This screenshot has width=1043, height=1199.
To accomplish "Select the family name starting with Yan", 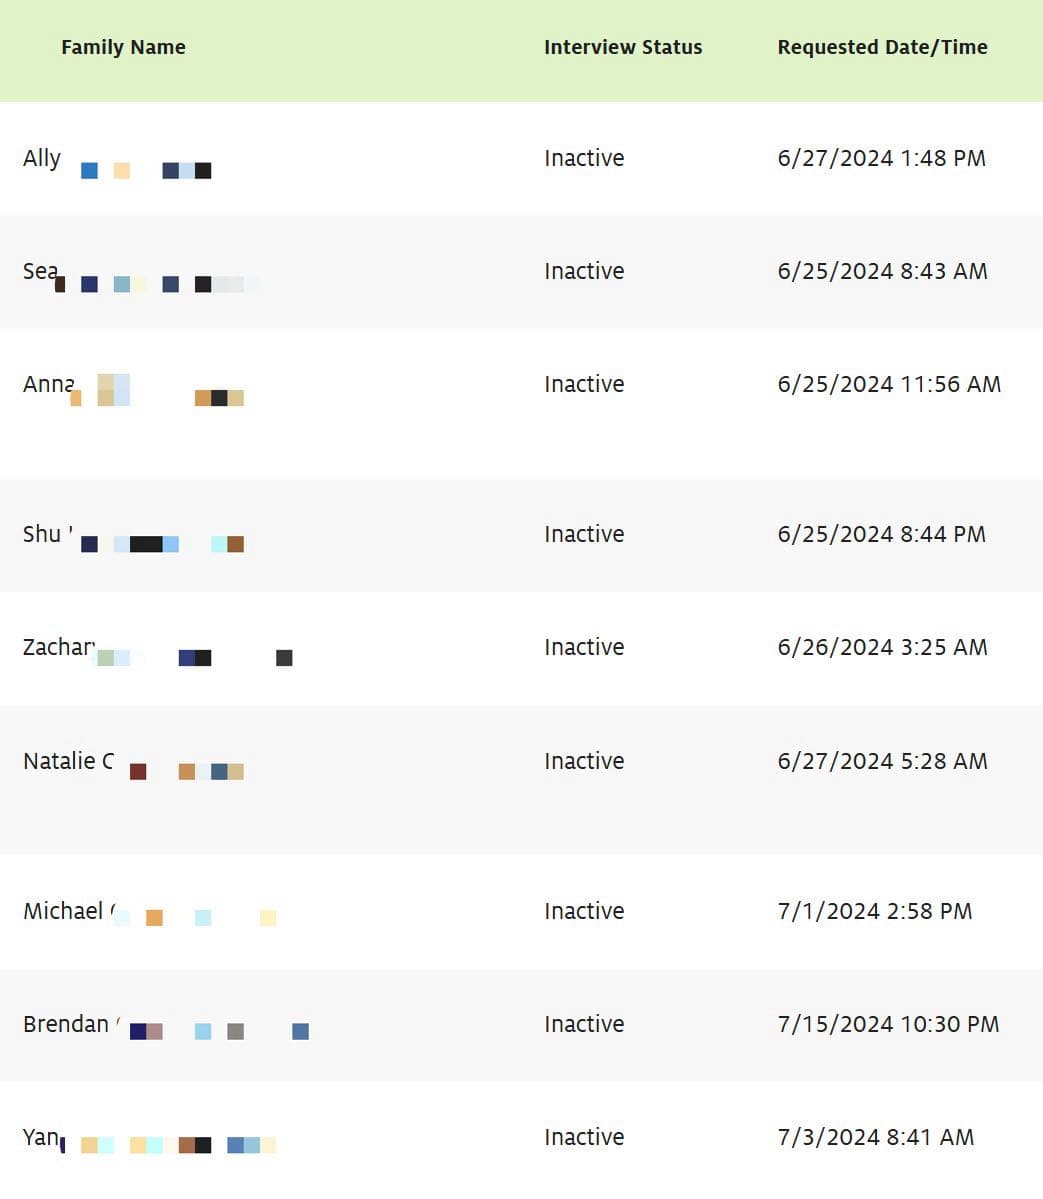I will tap(41, 1137).
